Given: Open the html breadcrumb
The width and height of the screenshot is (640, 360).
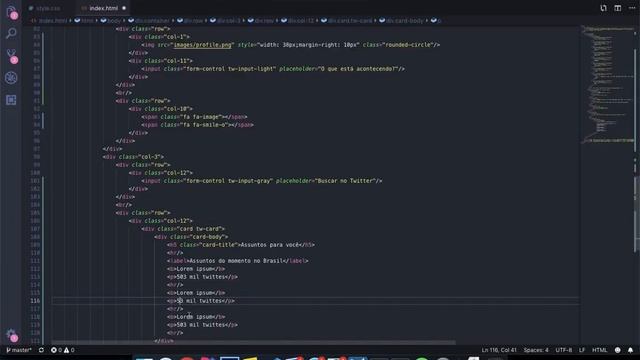Looking at the screenshot, I should [84, 20].
